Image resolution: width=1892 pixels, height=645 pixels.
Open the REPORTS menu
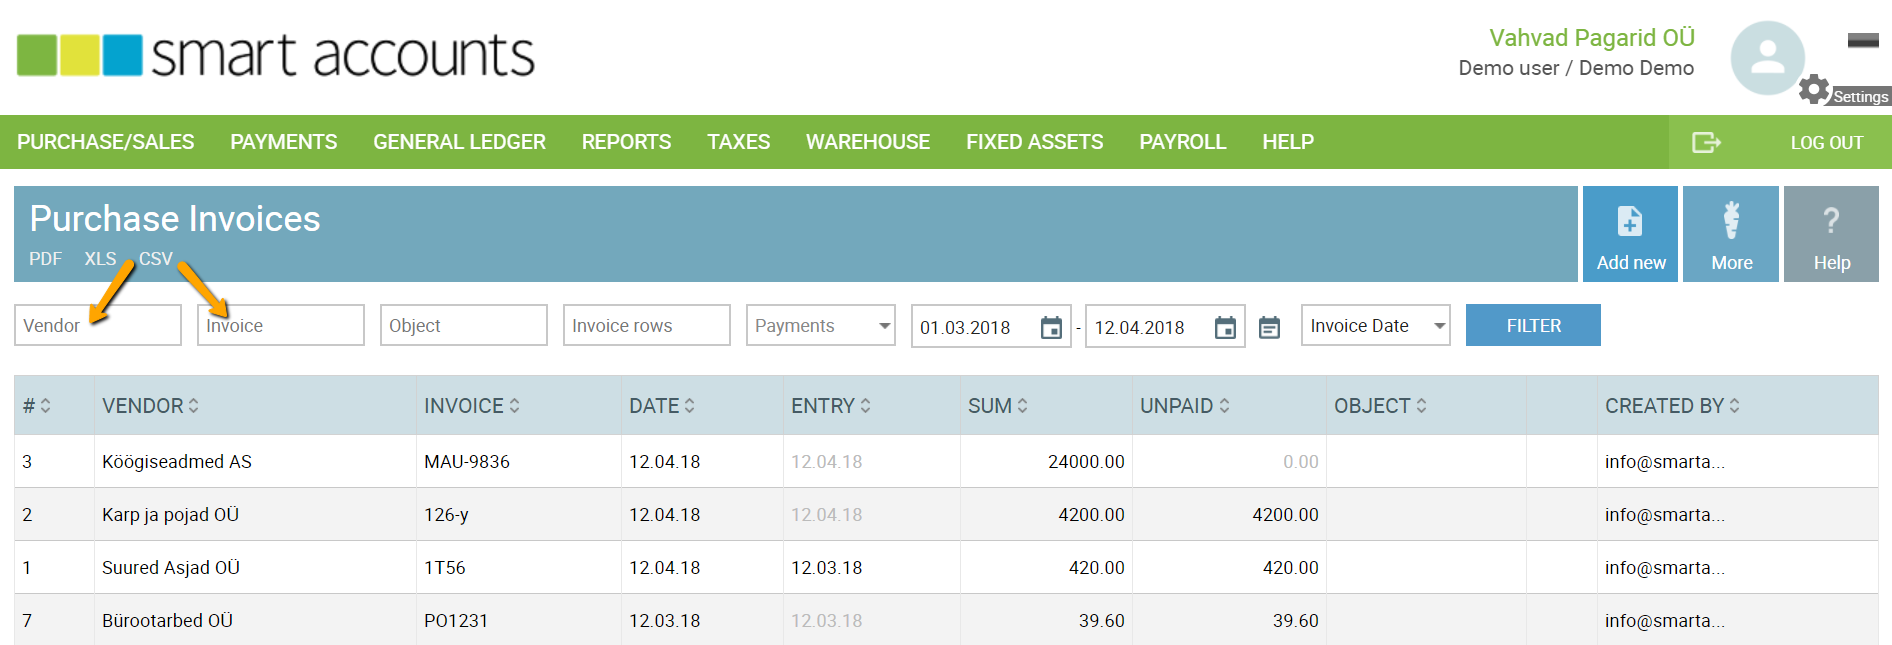627,142
